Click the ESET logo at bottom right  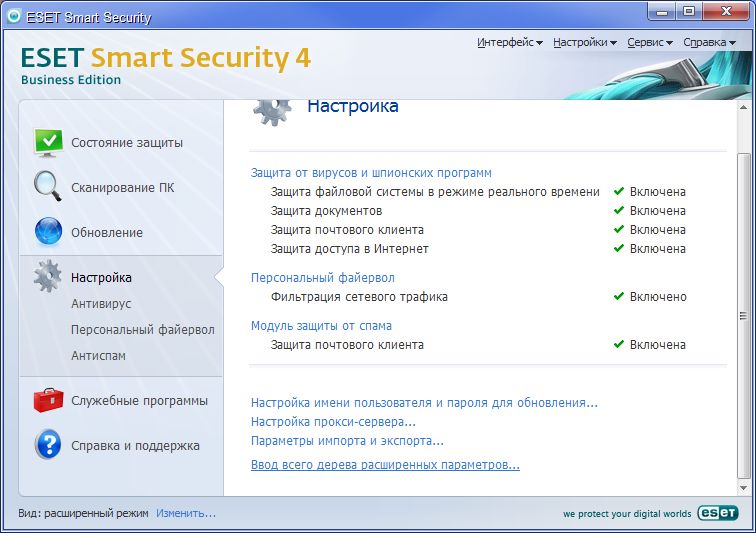tap(717, 513)
